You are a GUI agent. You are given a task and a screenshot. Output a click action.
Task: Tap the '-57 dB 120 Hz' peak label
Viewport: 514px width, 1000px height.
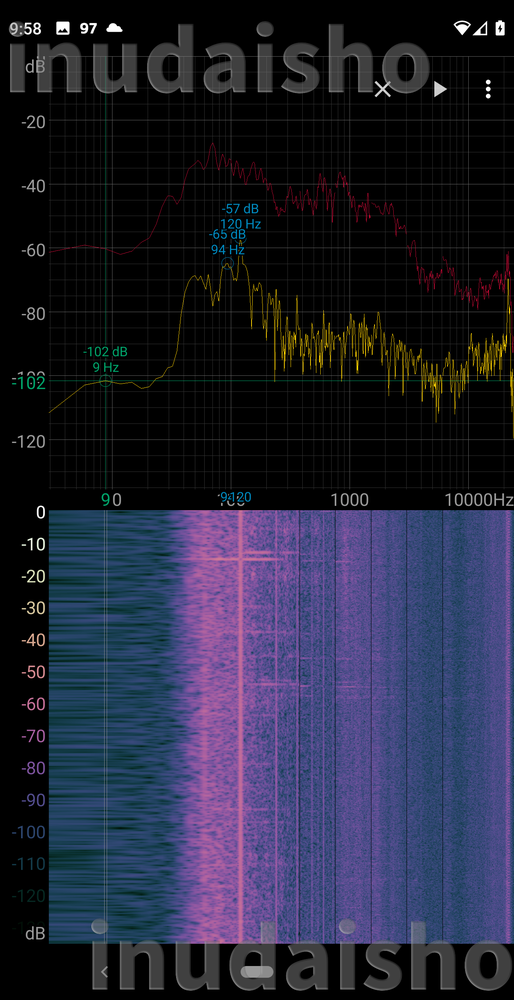tap(240, 216)
